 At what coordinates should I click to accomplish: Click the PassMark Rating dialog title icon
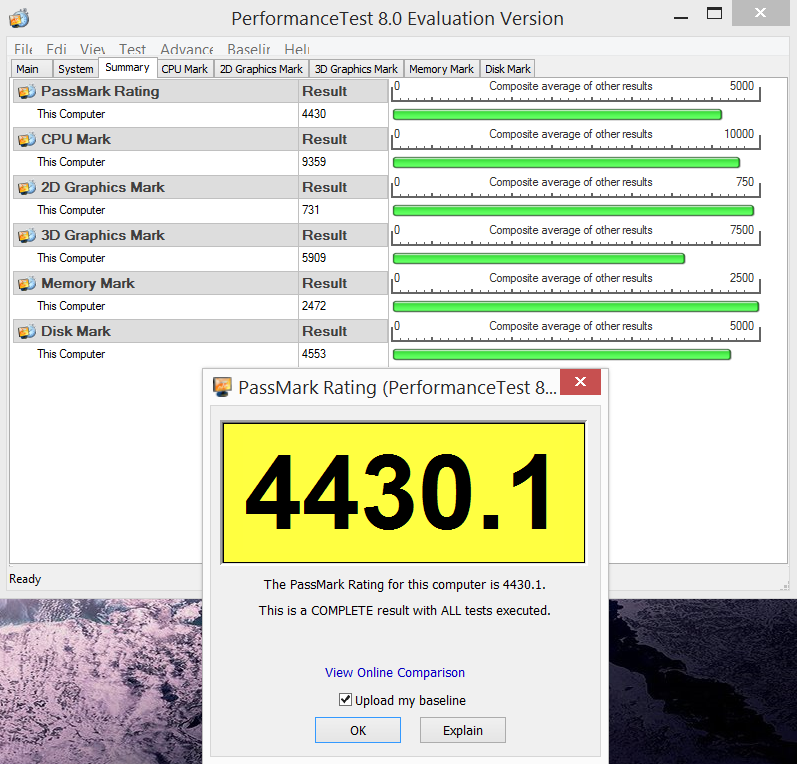pos(222,387)
